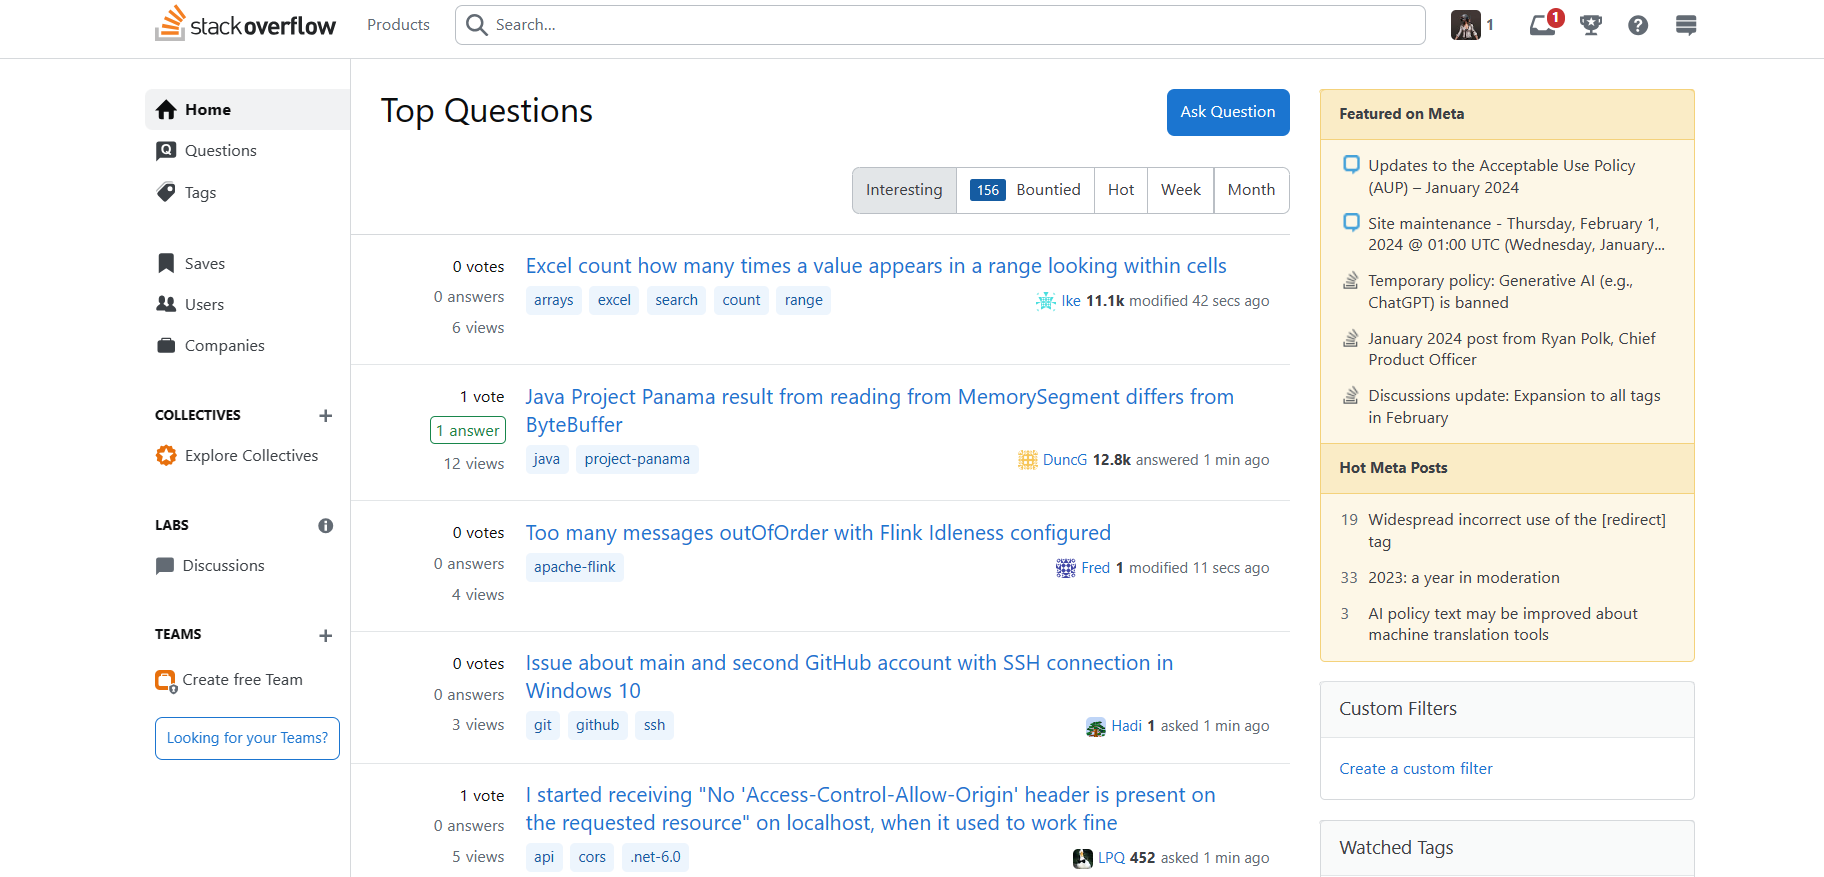Open redirect tag meta post
The image size is (1824, 877).
pyautogui.click(x=1517, y=531)
